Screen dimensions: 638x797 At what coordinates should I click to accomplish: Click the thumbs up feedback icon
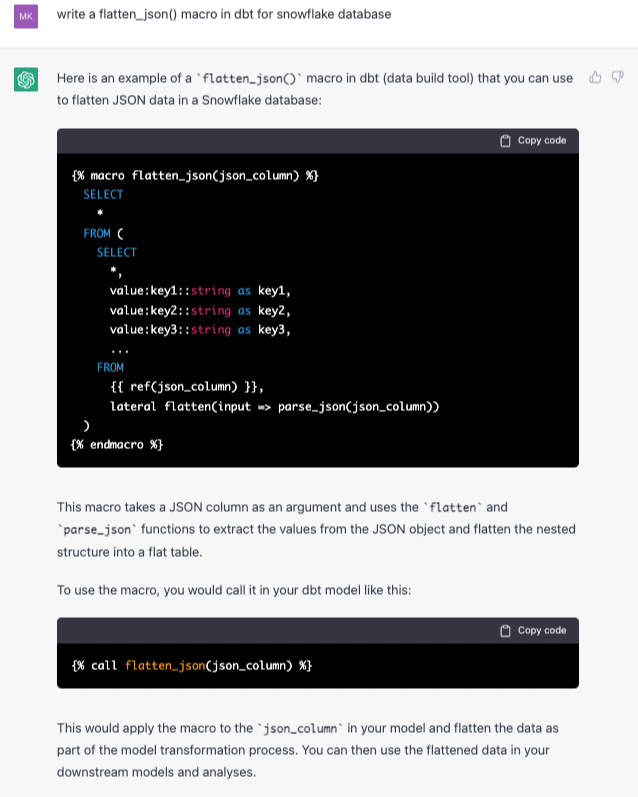596,78
